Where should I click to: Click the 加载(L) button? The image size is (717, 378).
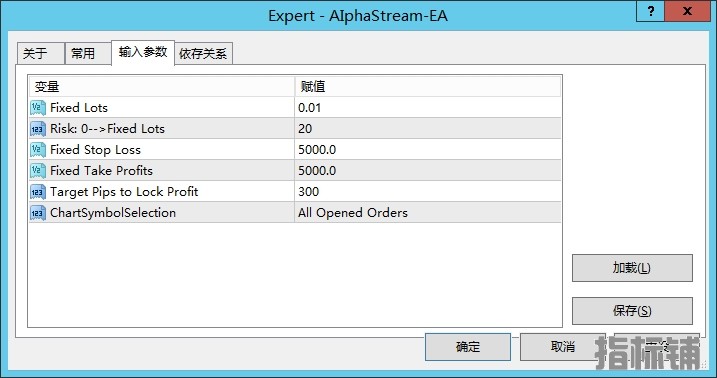pos(632,268)
